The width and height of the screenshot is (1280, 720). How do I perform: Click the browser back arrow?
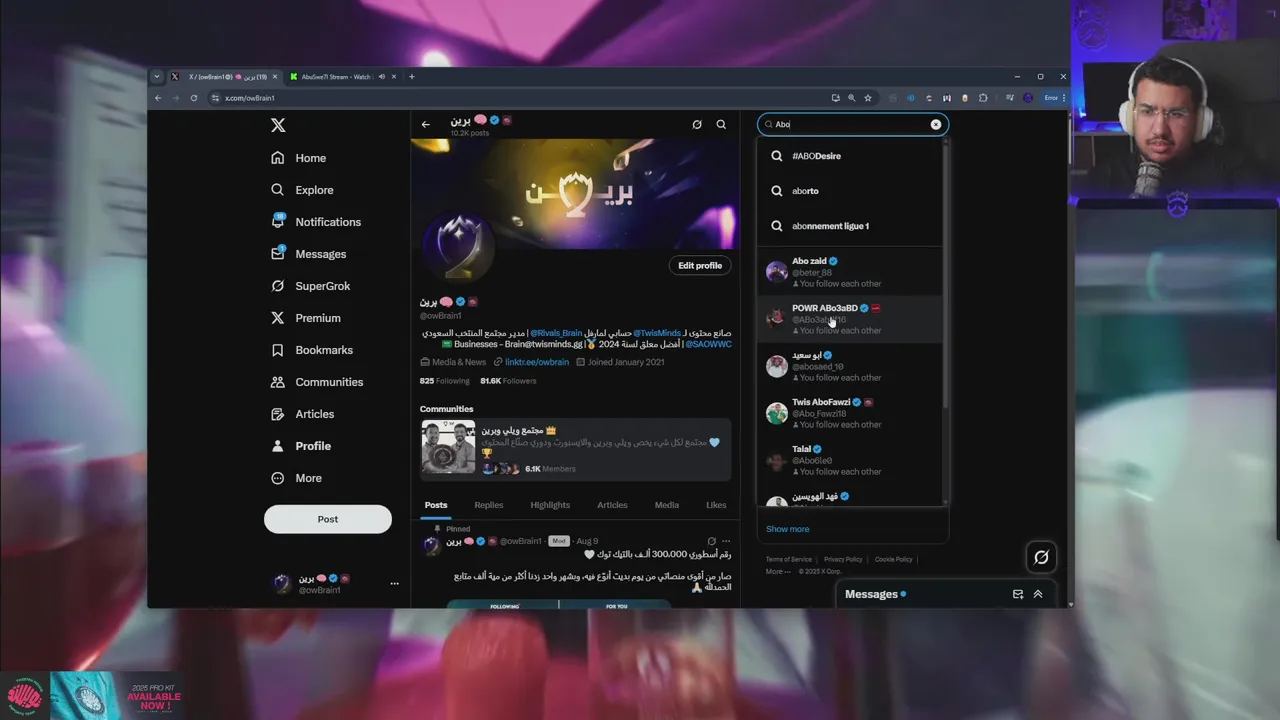(x=158, y=98)
